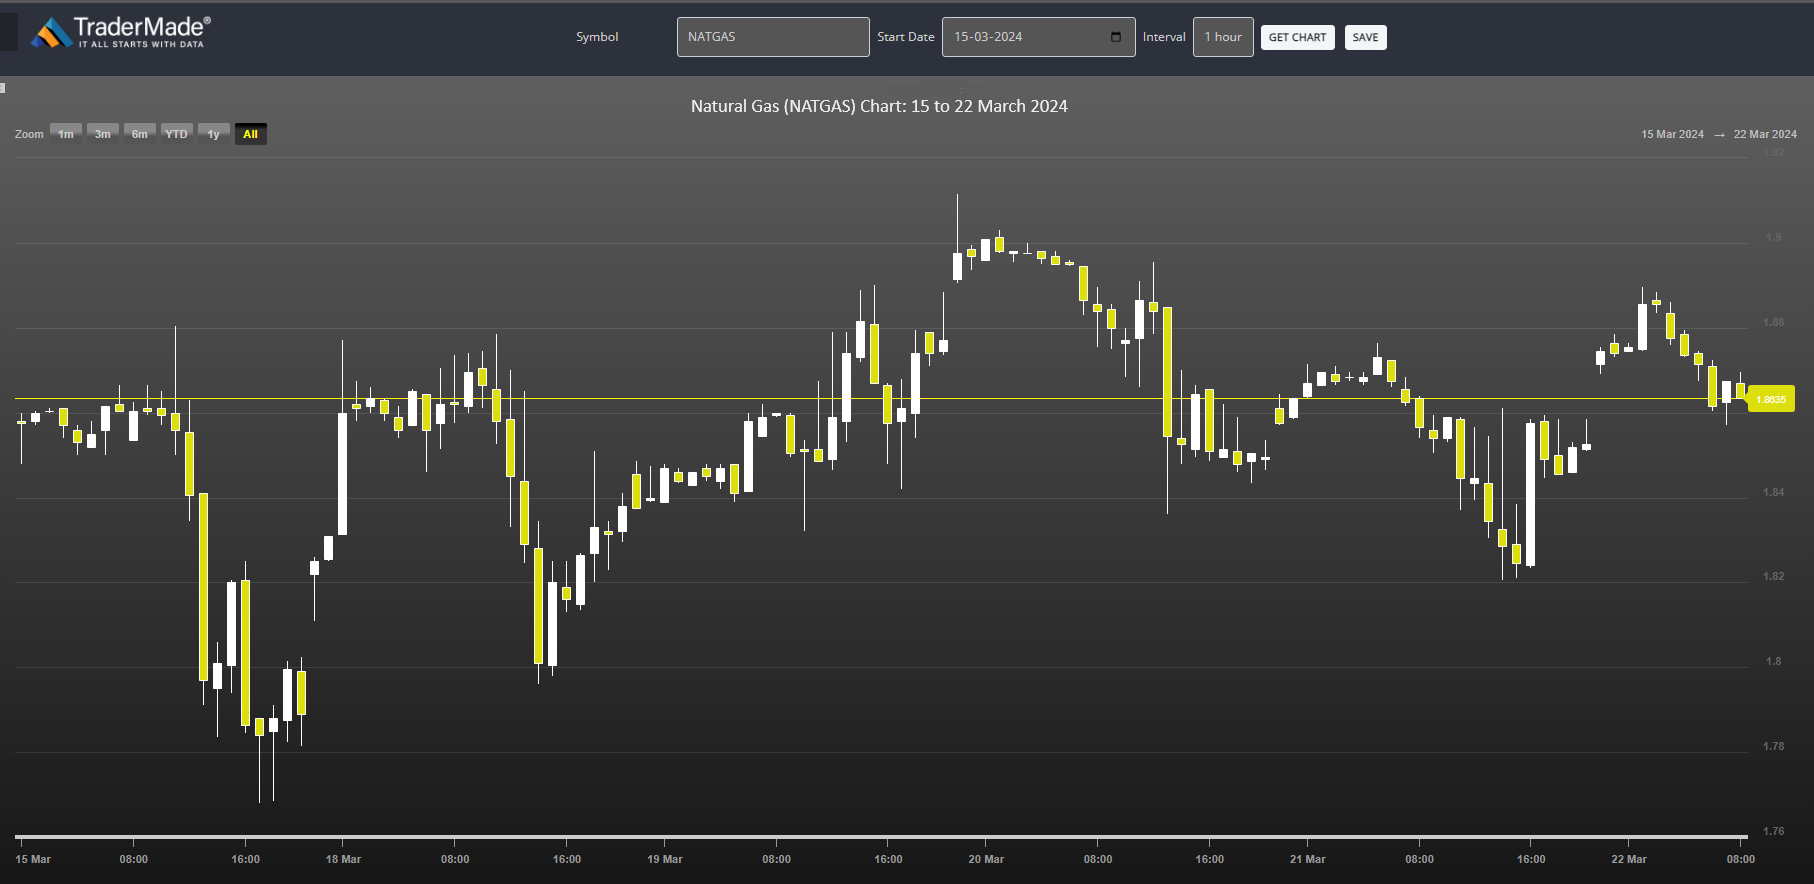This screenshot has height=884, width=1814.
Task: Click the 18 Mar x-axis label
Action: 343,859
